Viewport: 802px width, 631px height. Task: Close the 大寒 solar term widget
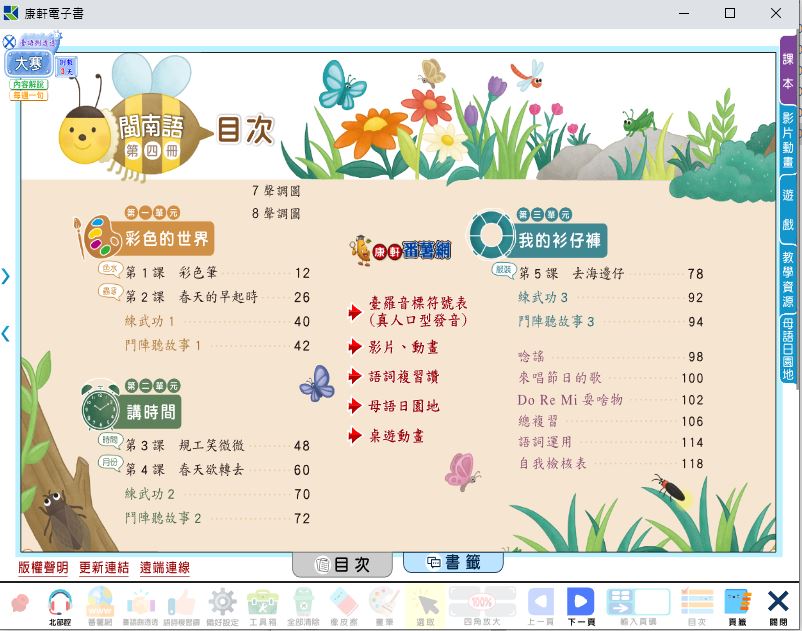click(x=9, y=41)
